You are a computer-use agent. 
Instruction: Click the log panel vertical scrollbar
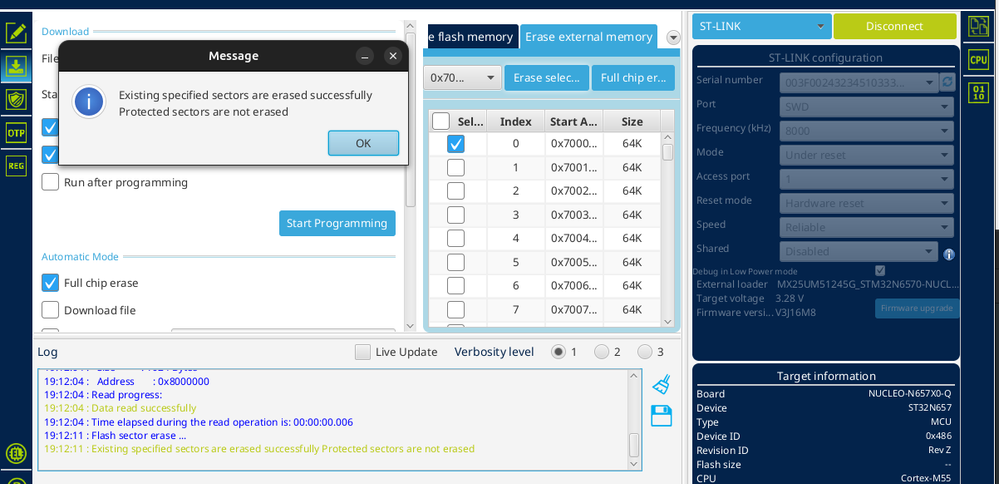pyautogui.click(x=634, y=421)
